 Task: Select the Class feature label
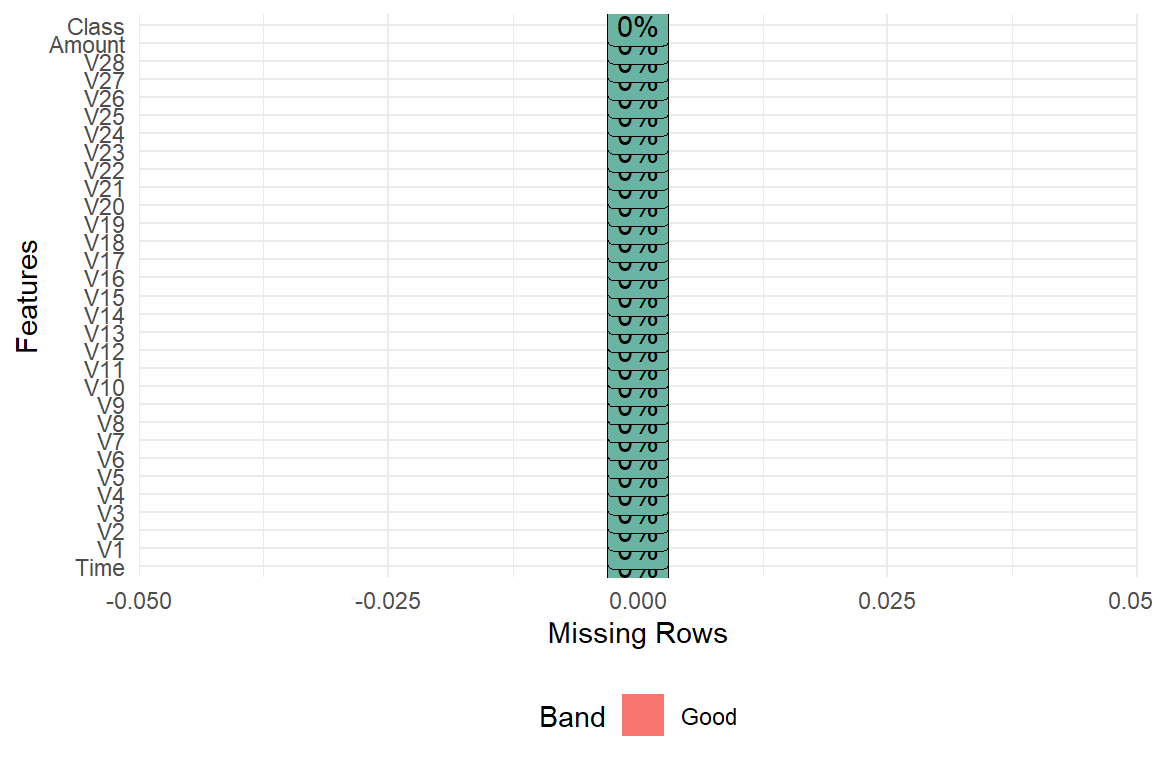pos(96,27)
